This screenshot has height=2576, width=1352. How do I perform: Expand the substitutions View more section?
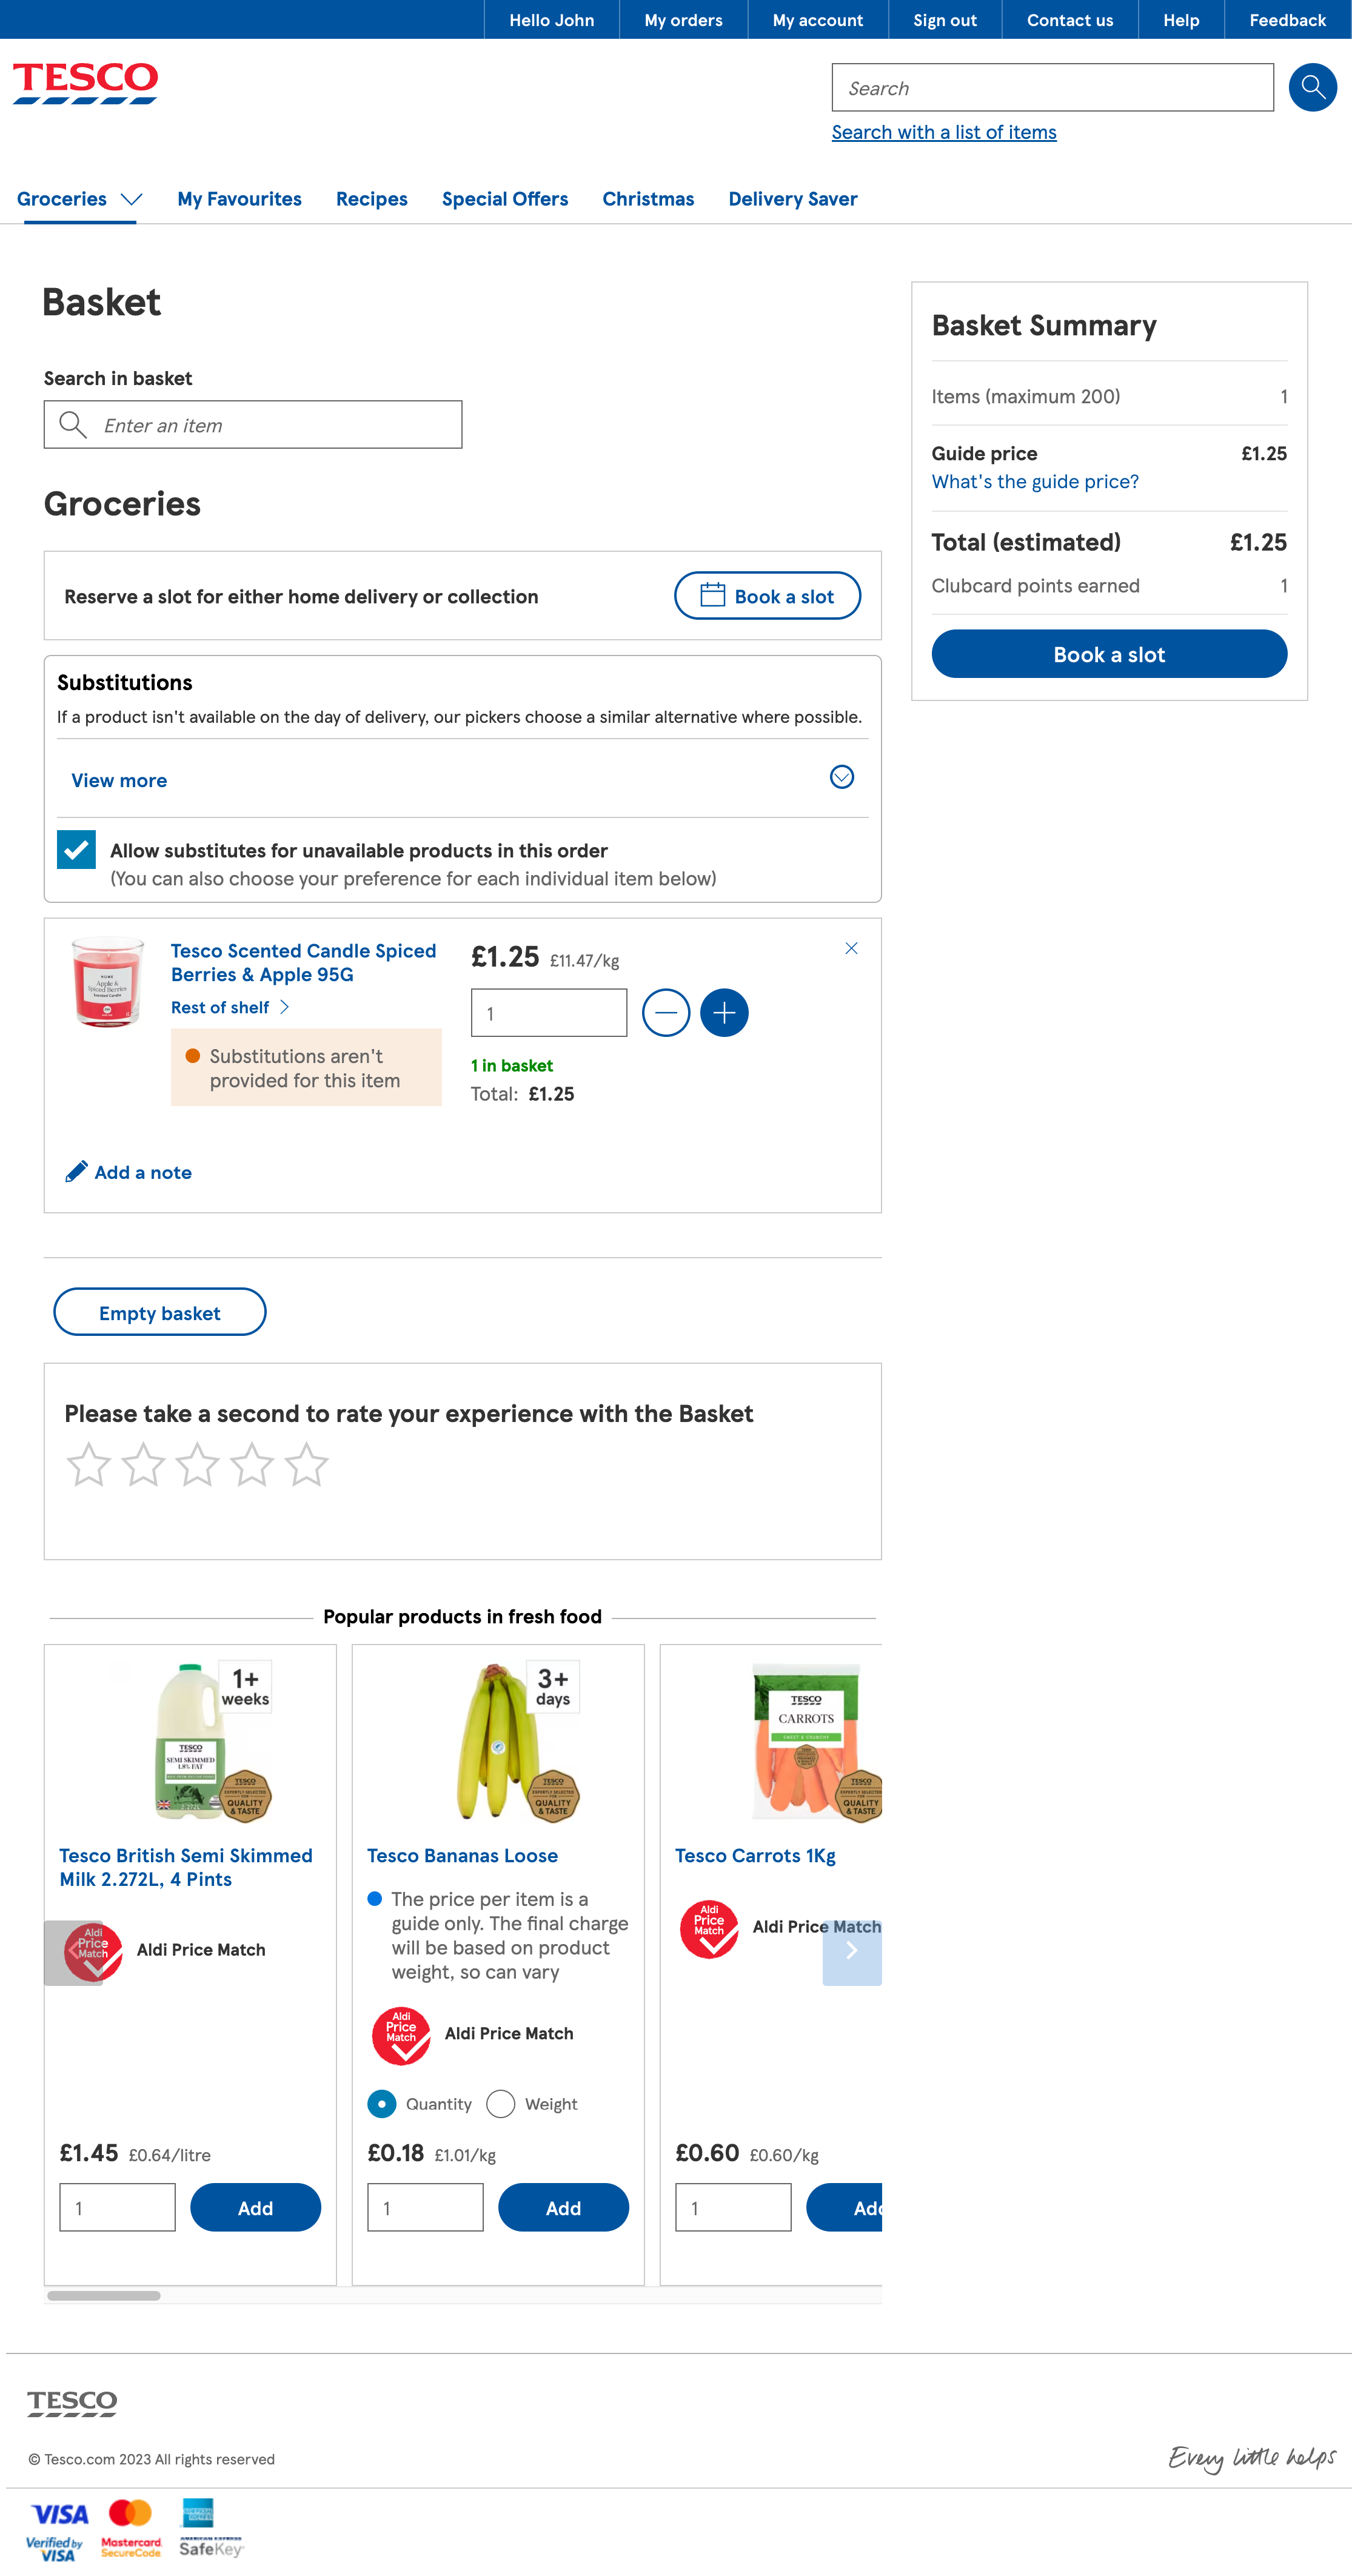[119, 780]
